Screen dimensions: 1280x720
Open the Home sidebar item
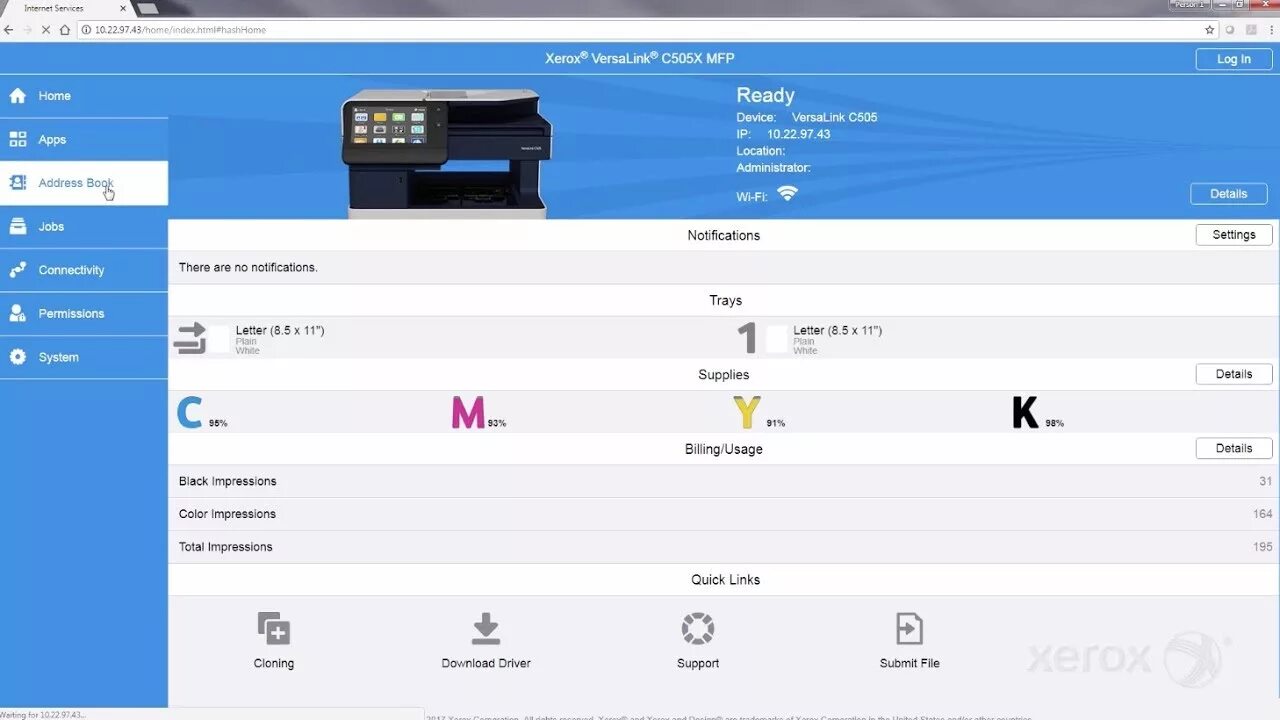point(84,96)
